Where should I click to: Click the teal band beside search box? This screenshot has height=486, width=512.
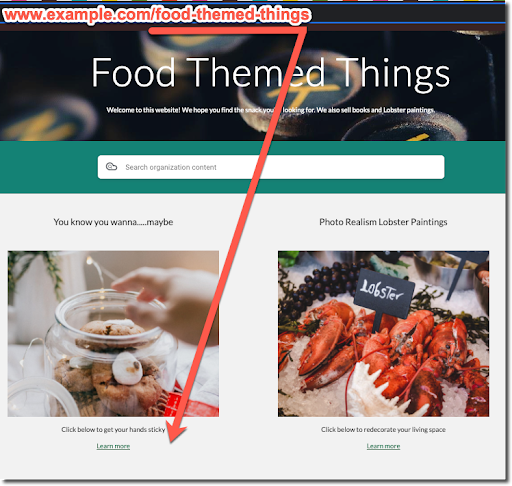[x=49, y=167]
